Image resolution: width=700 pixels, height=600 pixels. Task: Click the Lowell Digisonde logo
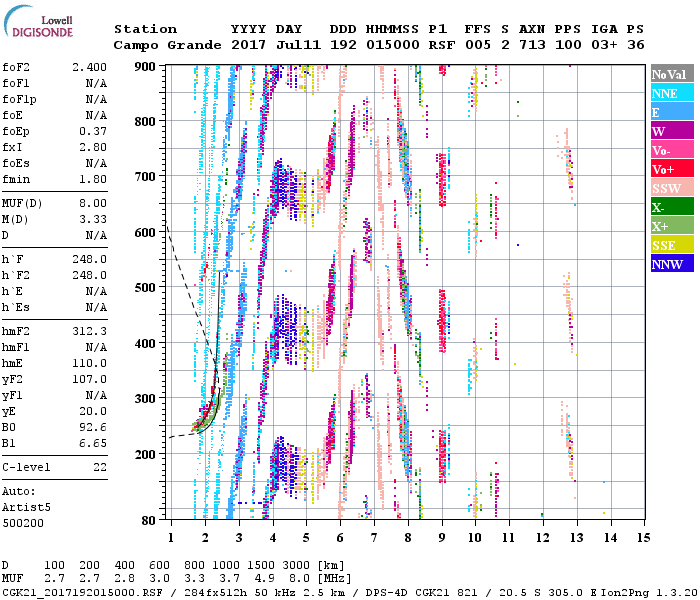click(38, 21)
